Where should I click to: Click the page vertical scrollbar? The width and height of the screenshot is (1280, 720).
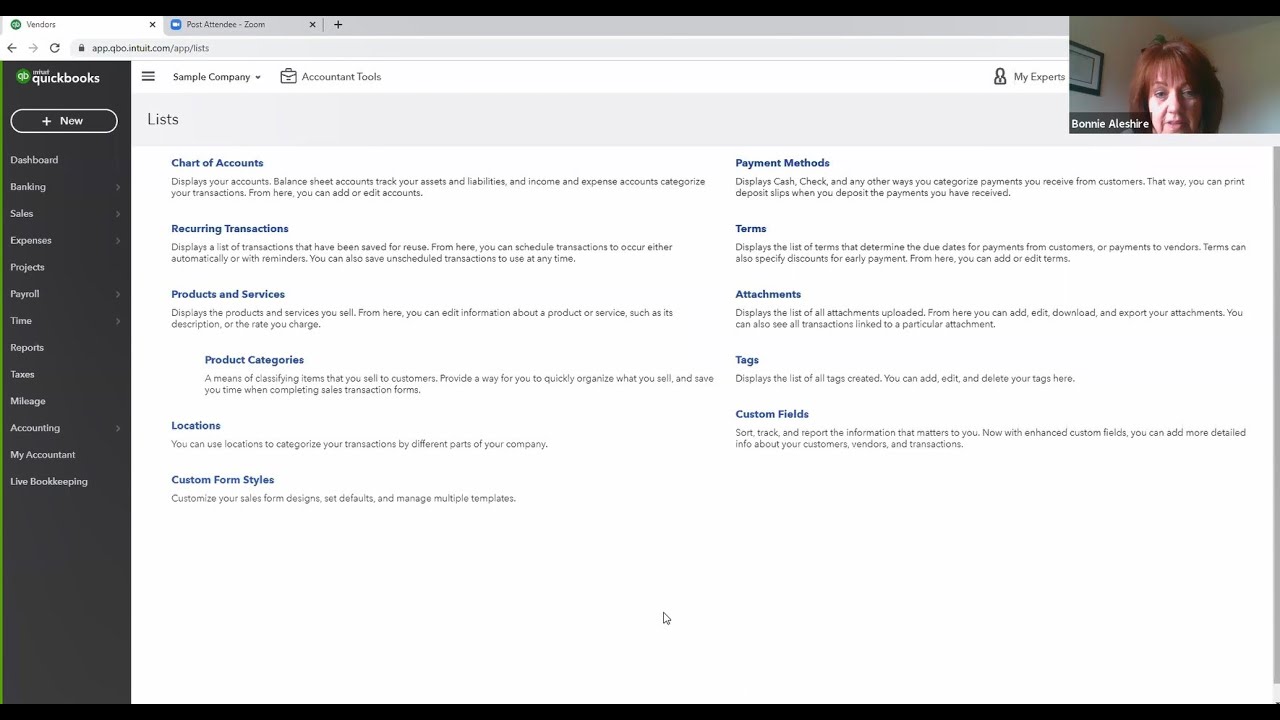pos(1276,414)
